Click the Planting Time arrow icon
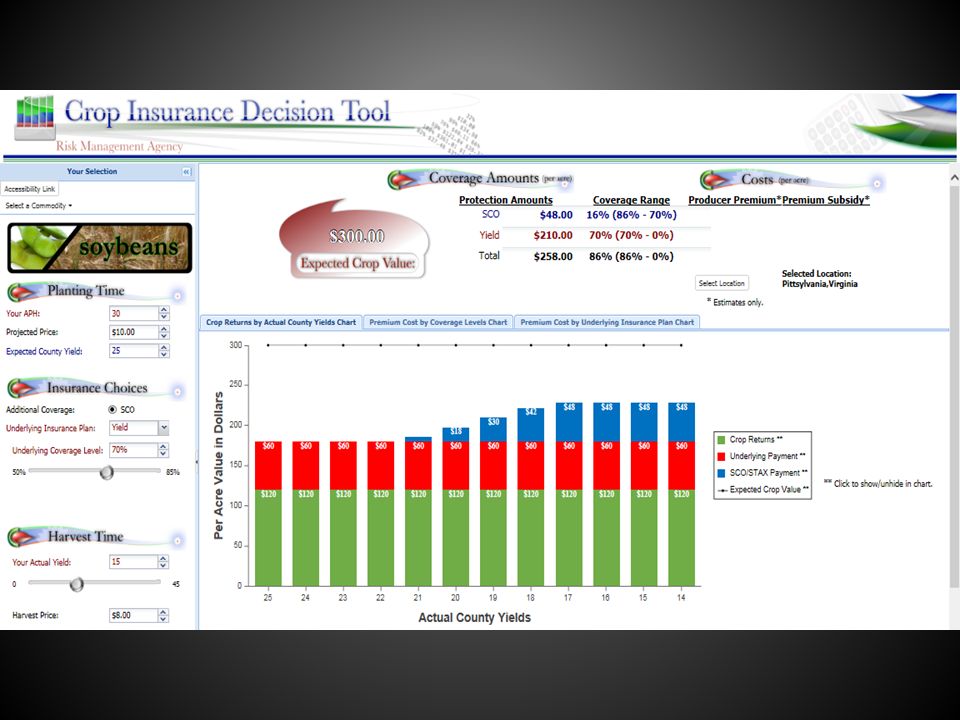The width and height of the screenshot is (960, 720). (22, 292)
